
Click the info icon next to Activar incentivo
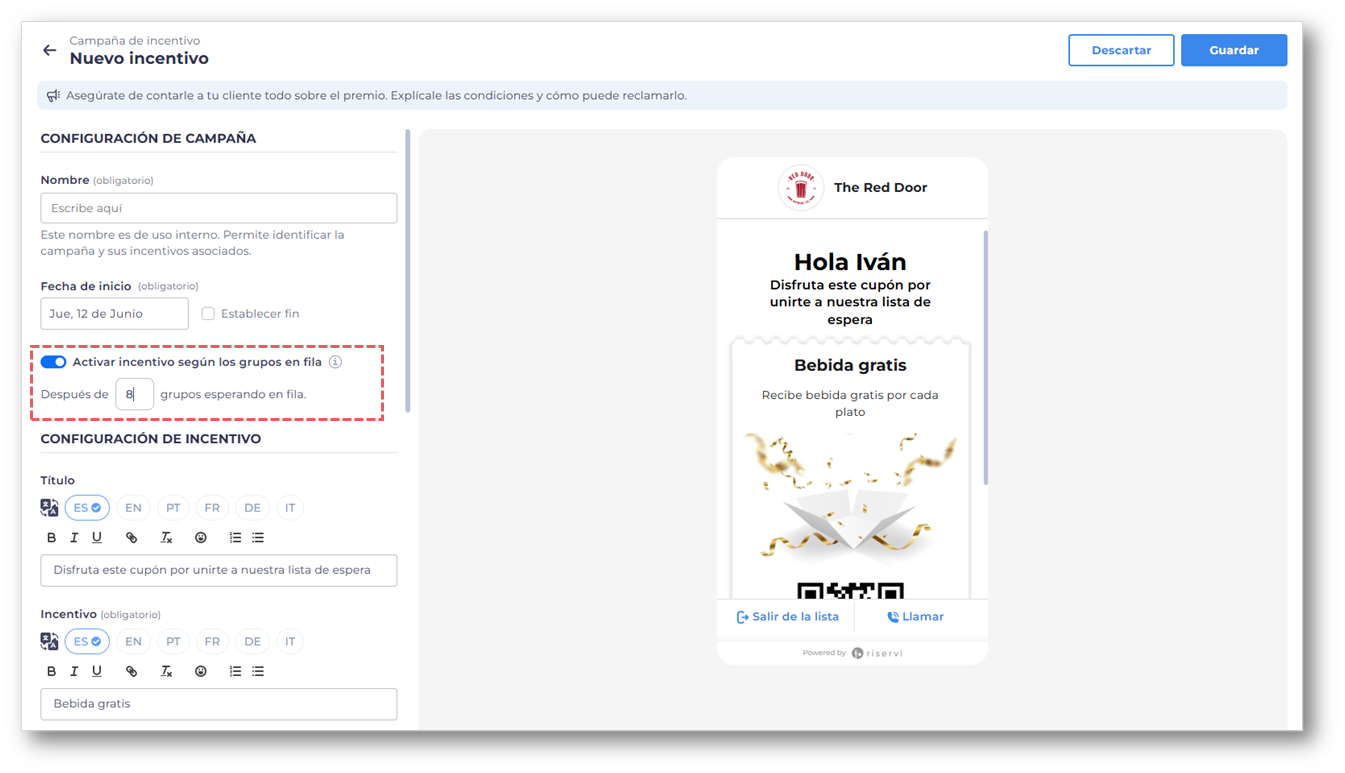click(336, 362)
